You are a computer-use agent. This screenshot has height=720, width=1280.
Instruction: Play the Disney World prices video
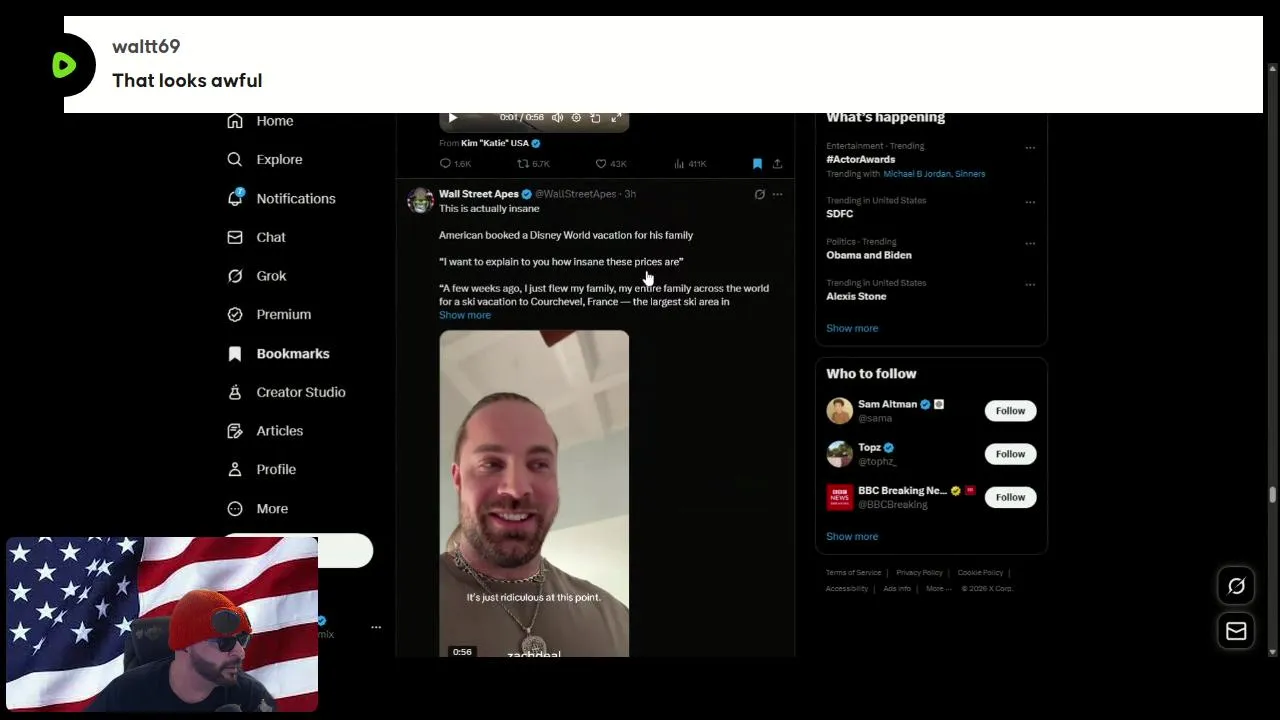click(x=534, y=493)
